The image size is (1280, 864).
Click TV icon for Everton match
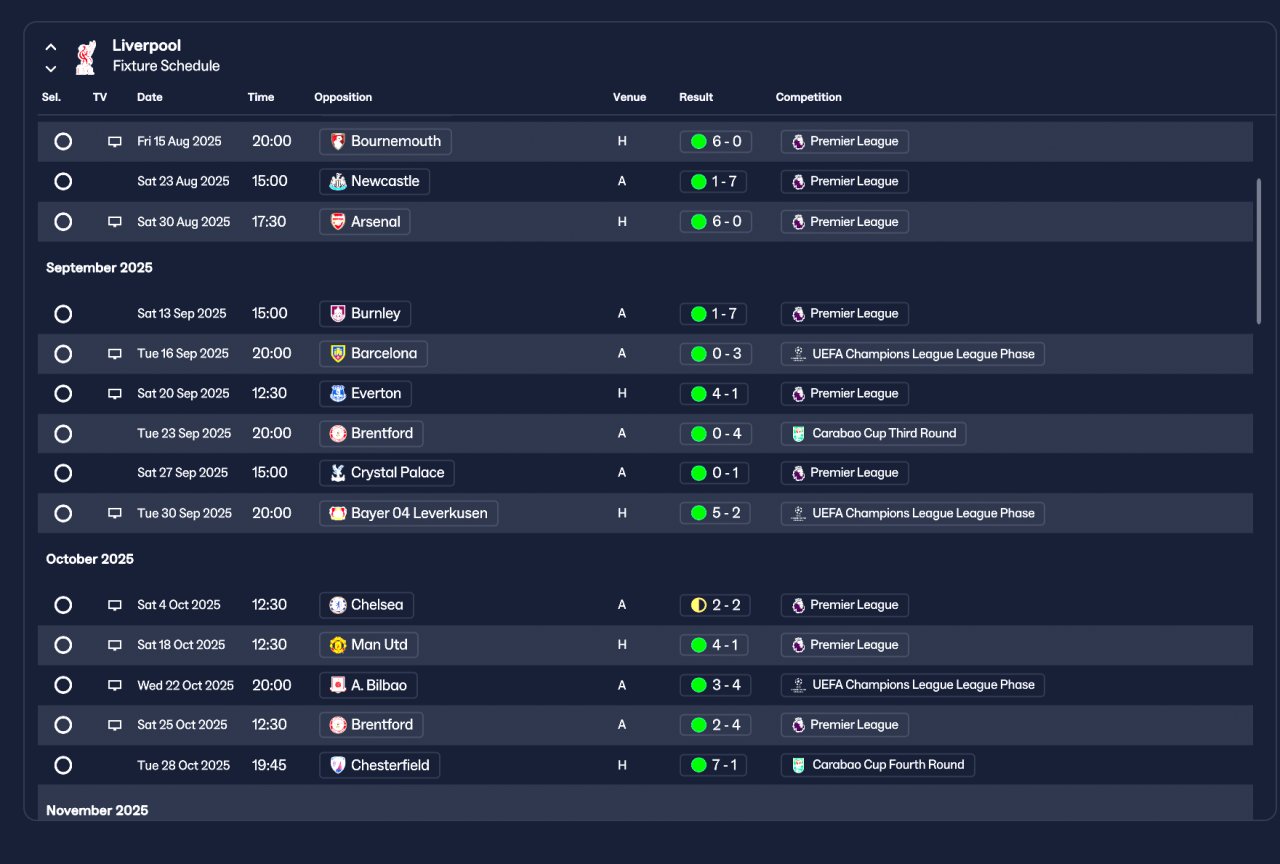point(115,394)
